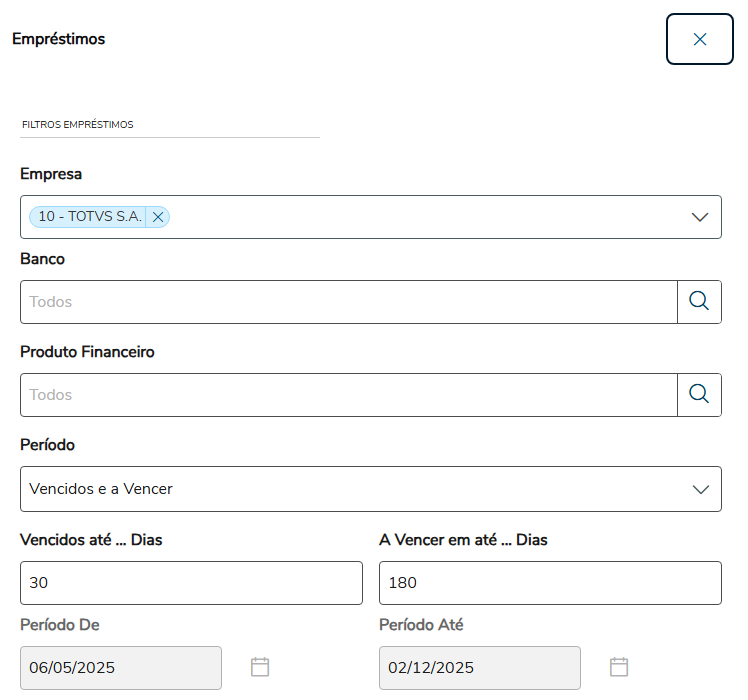Close the Empréstimos panel

(x=700, y=39)
